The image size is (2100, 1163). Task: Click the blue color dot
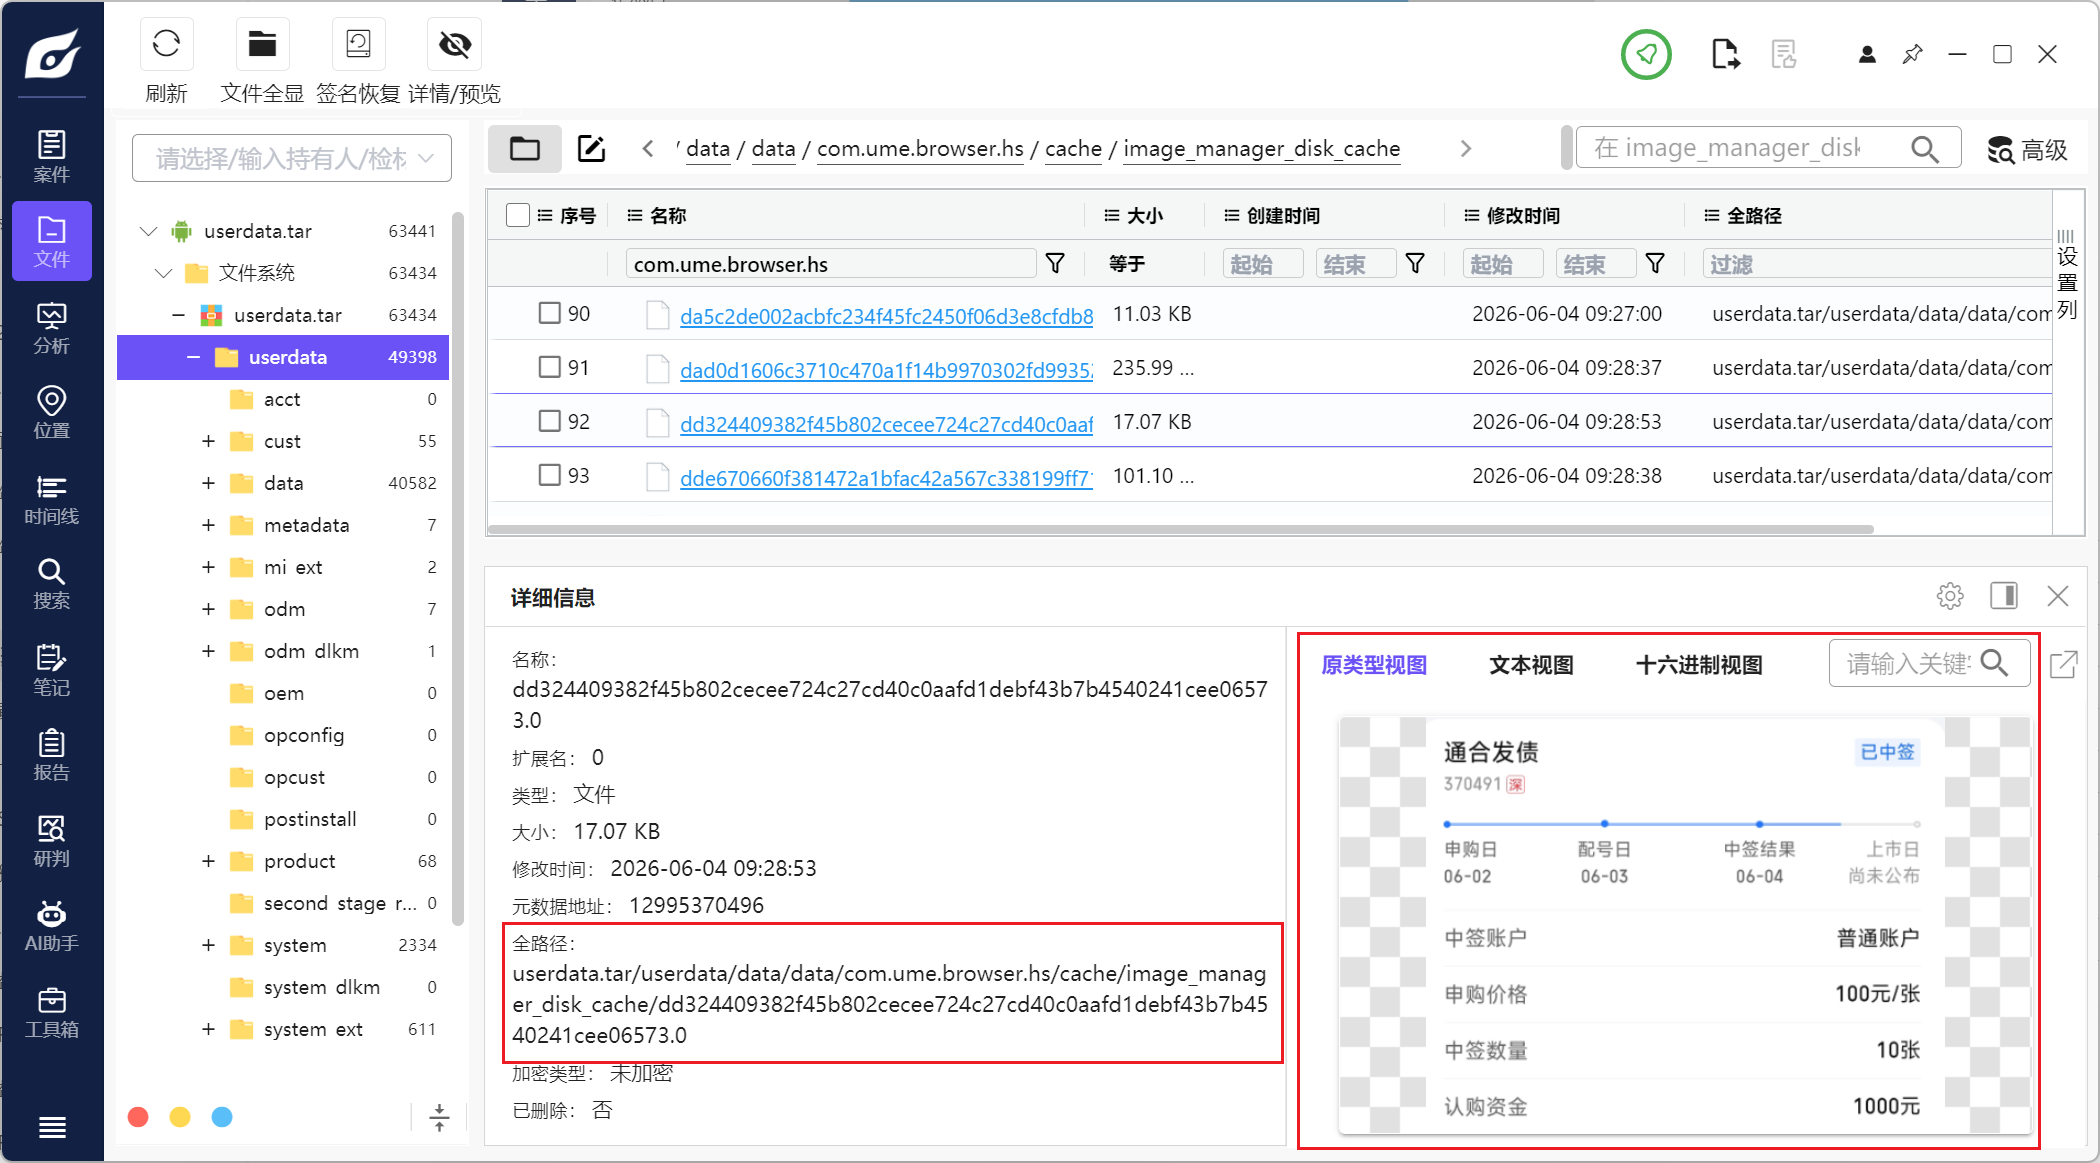tap(222, 1117)
